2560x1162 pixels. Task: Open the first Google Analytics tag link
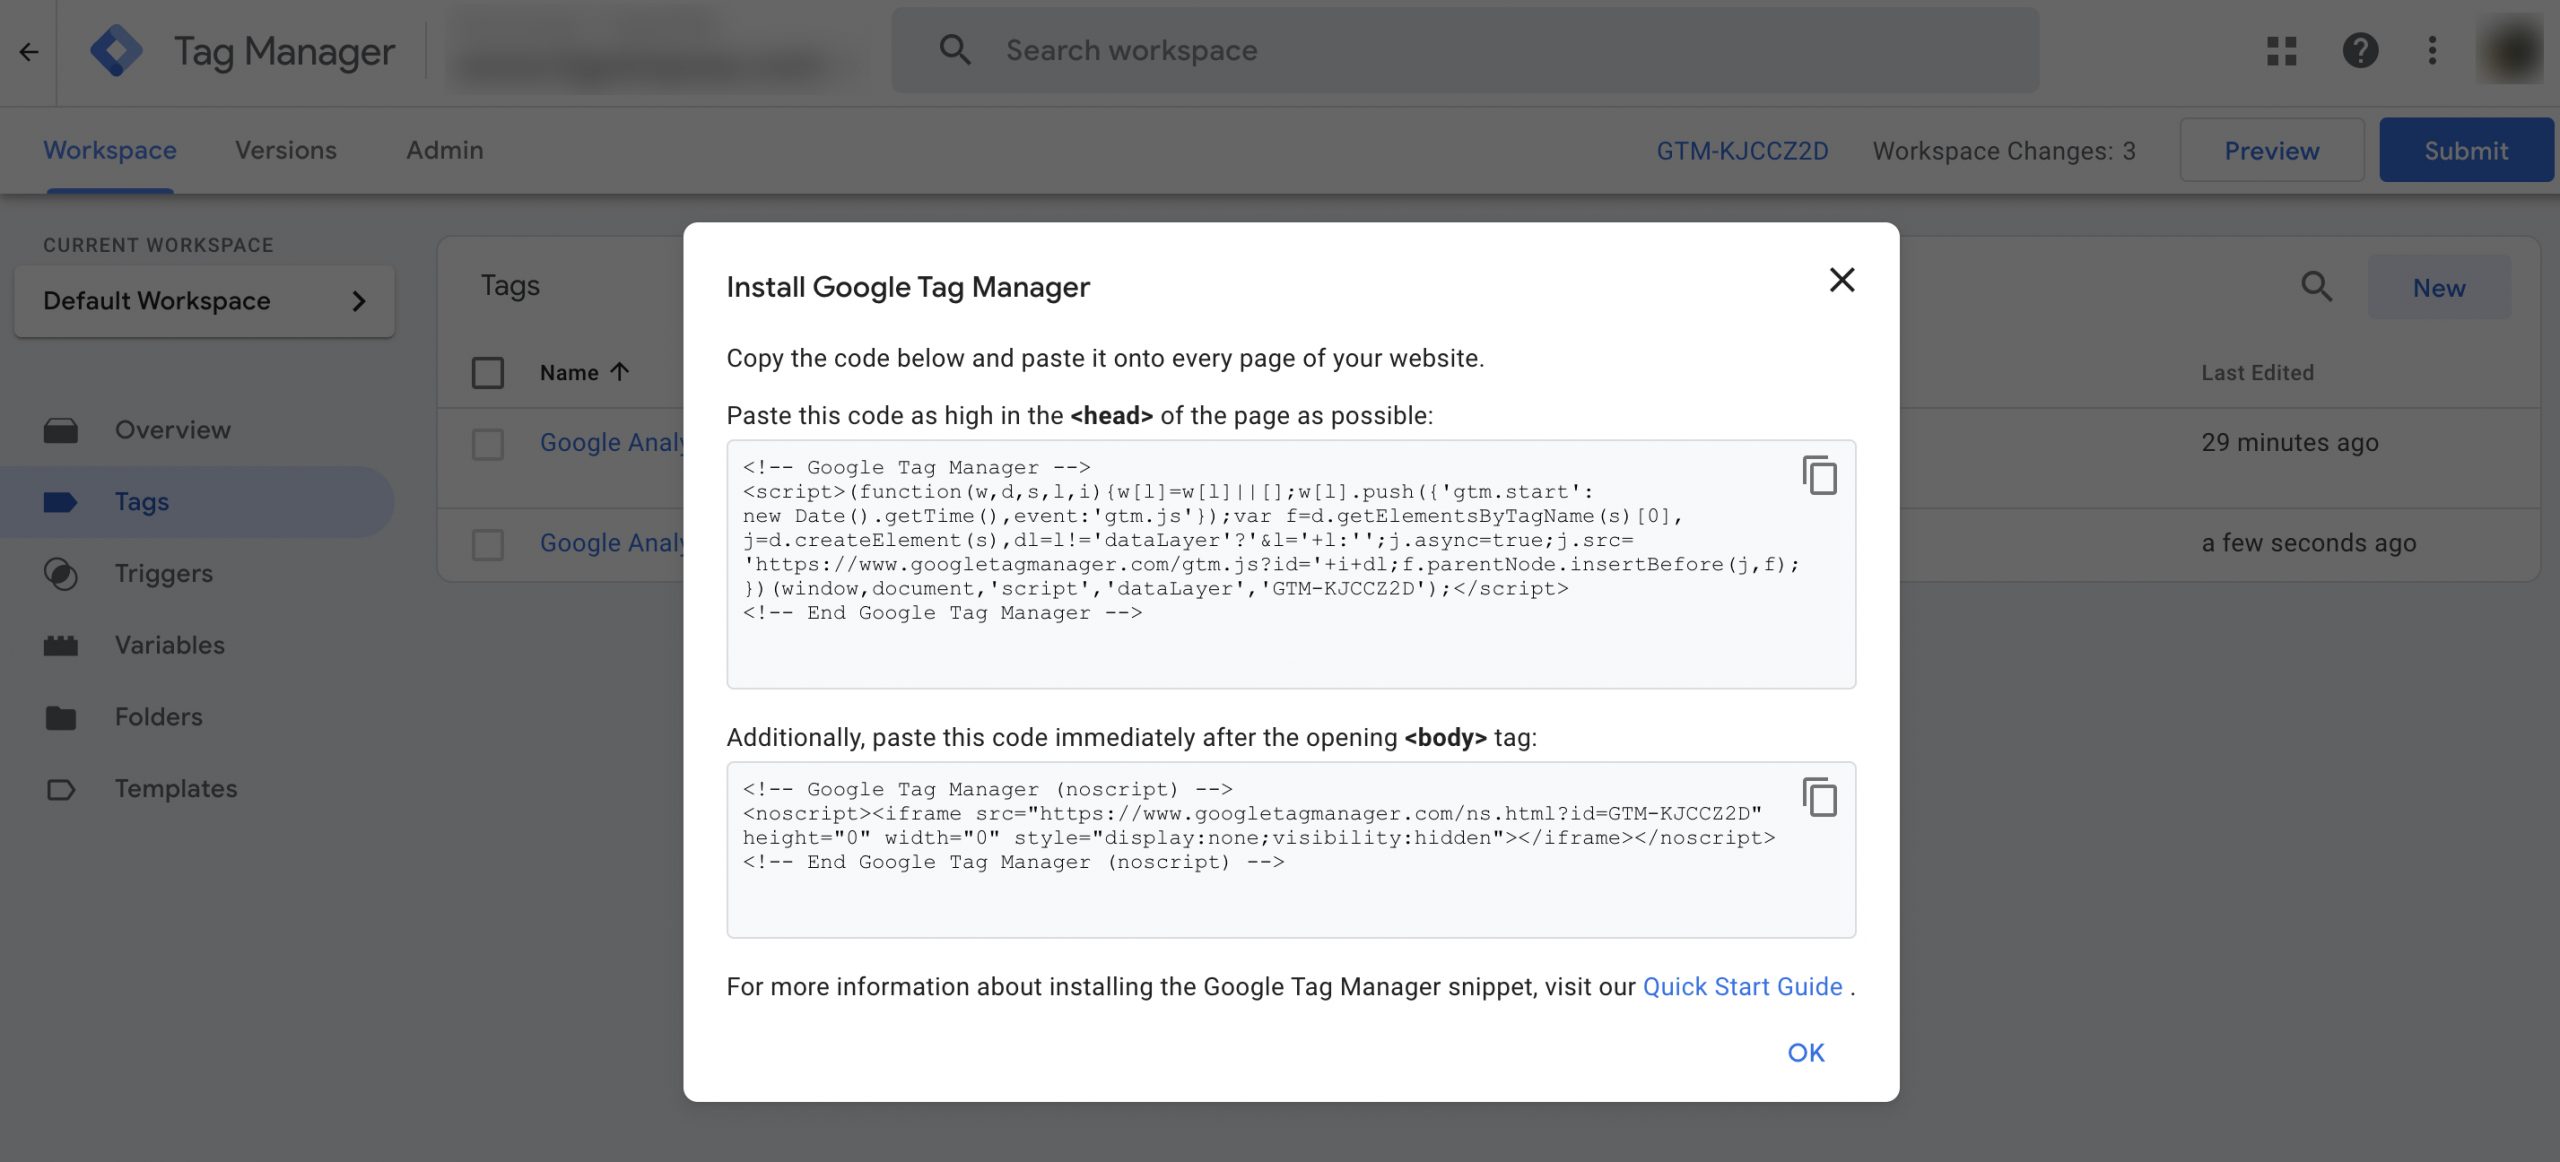pyautogui.click(x=611, y=442)
